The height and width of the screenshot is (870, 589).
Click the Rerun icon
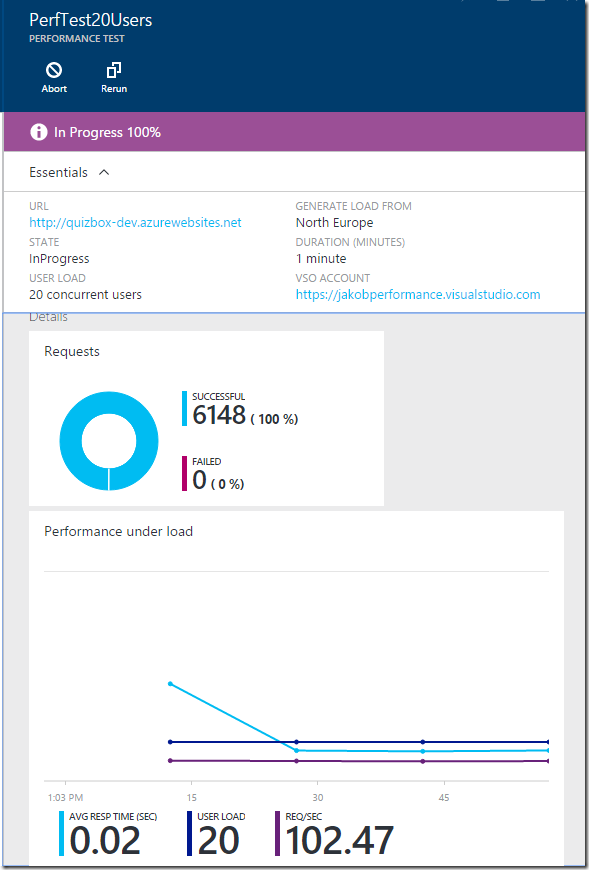click(114, 70)
